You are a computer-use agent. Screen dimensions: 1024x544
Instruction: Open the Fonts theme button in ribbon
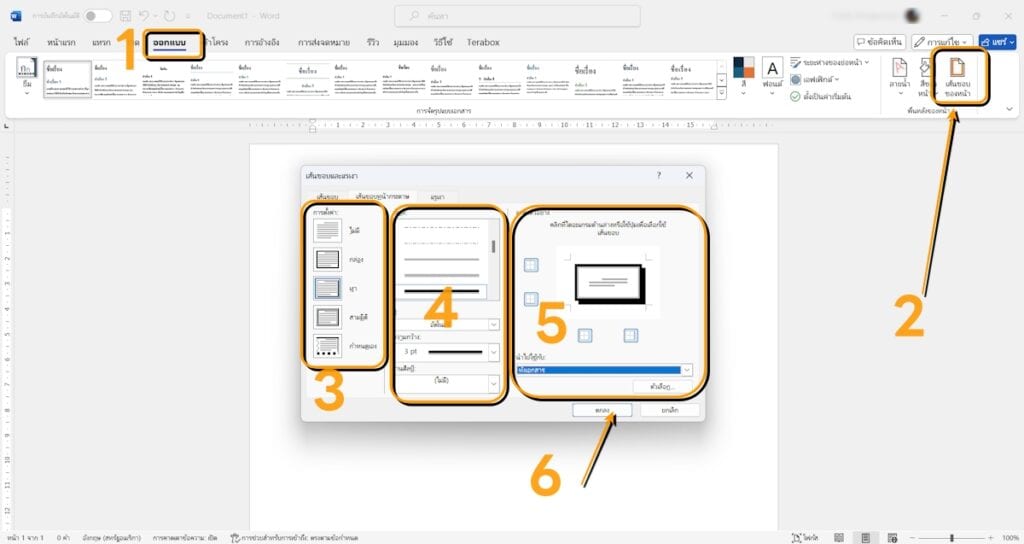coord(772,76)
